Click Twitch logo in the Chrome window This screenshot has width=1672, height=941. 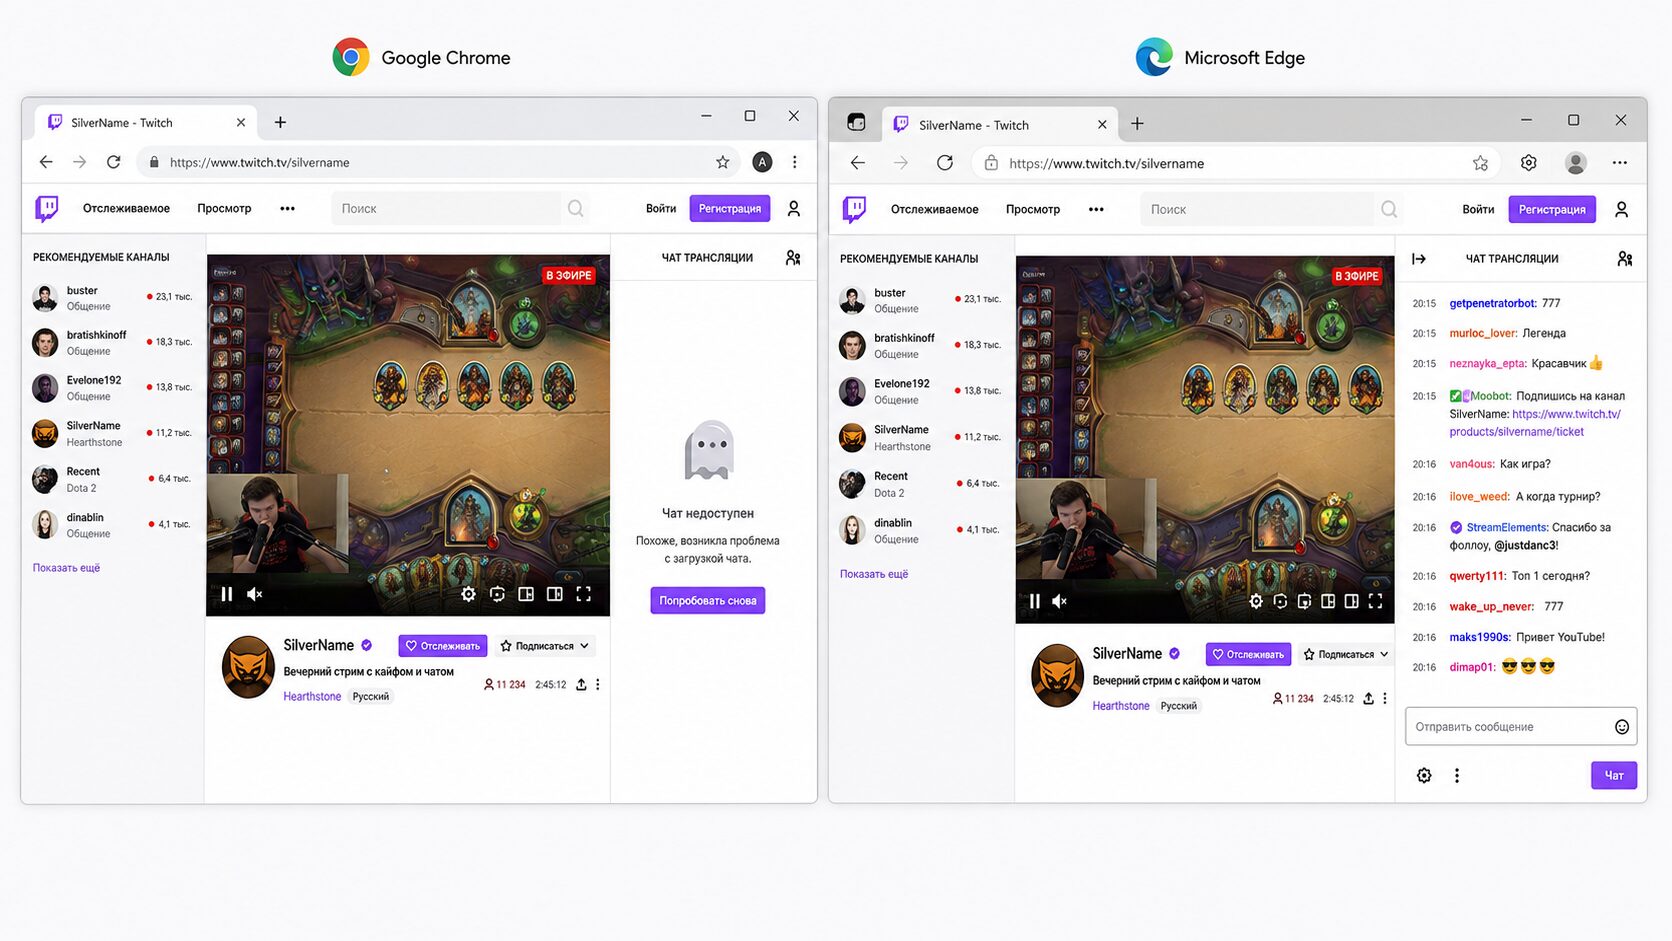pyautogui.click(x=47, y=208)
